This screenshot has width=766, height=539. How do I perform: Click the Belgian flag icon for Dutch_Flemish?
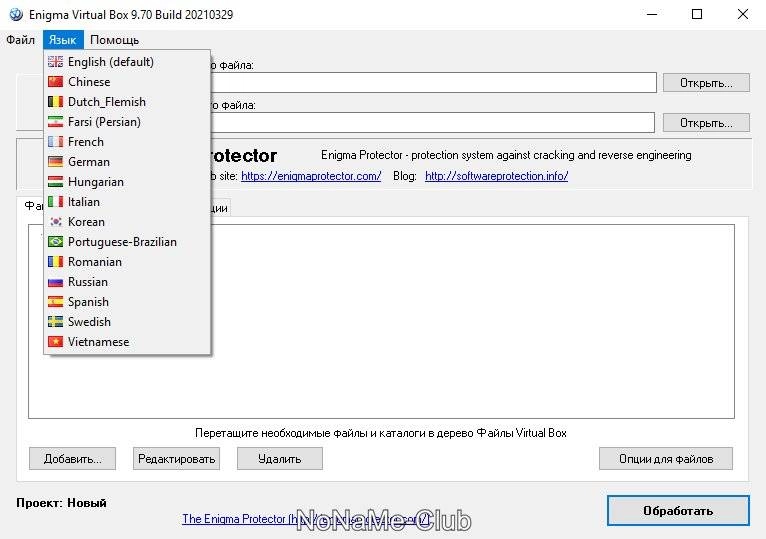point(55,102)
